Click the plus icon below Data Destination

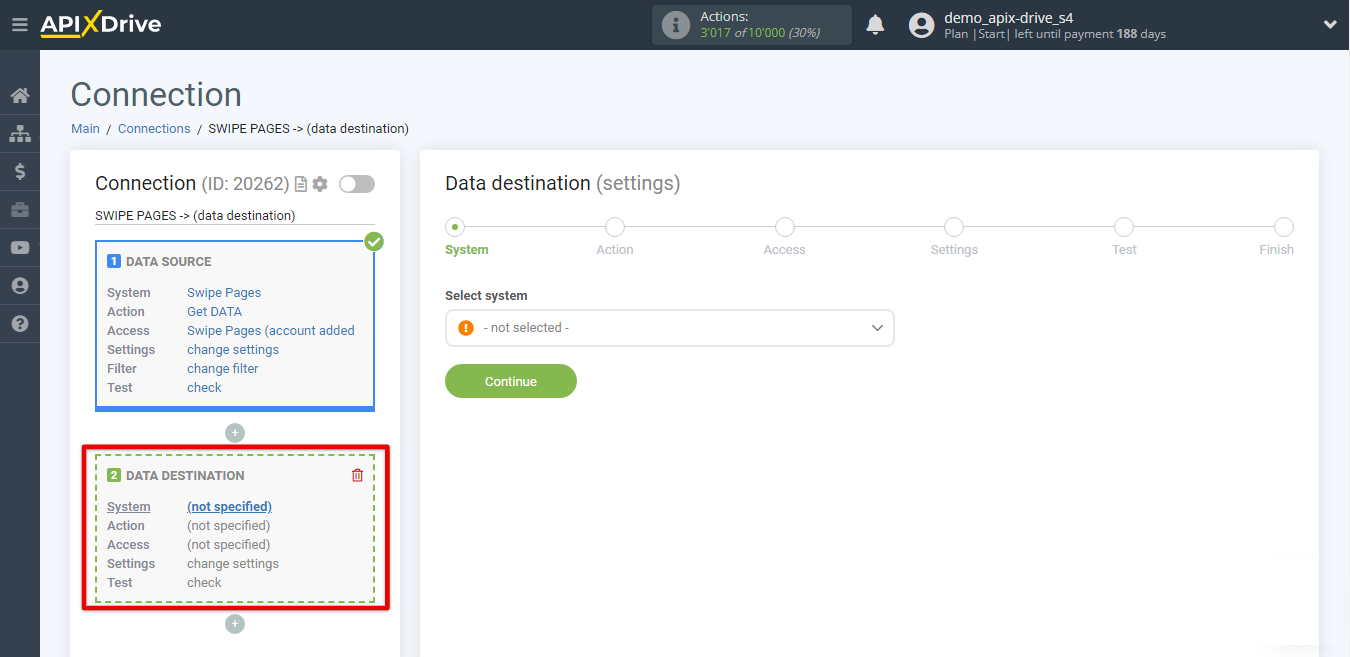click(235, 624)
